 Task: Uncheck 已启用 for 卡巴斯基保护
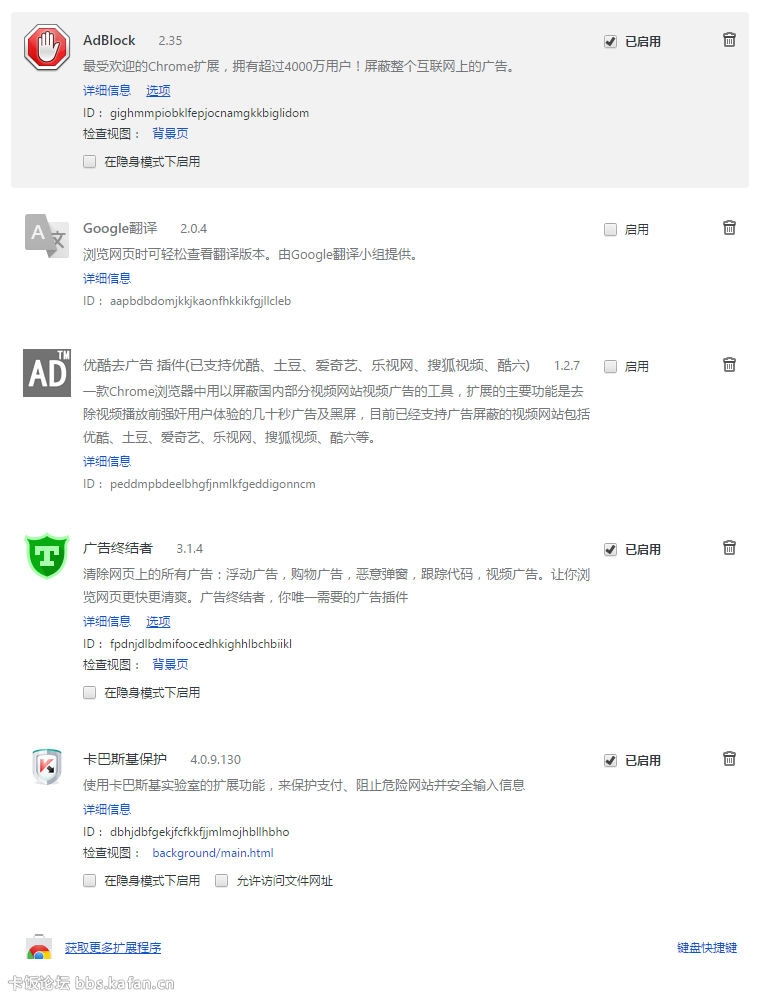tap(611, 760)
